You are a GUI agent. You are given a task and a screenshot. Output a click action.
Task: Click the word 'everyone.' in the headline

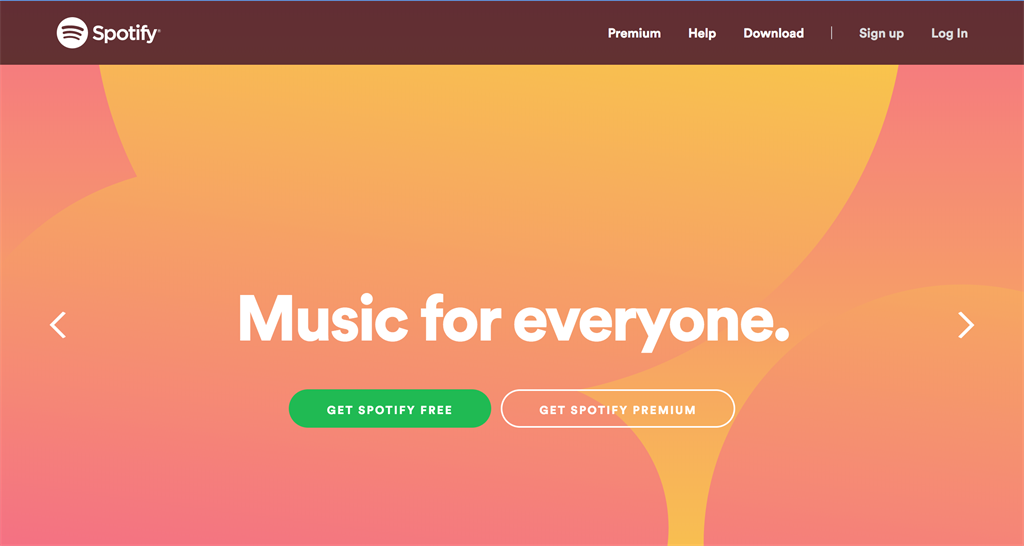(x=651, y=323)
